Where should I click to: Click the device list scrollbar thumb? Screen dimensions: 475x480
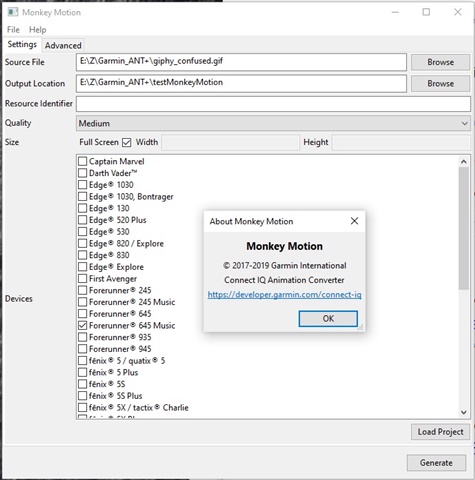point(464,229)
